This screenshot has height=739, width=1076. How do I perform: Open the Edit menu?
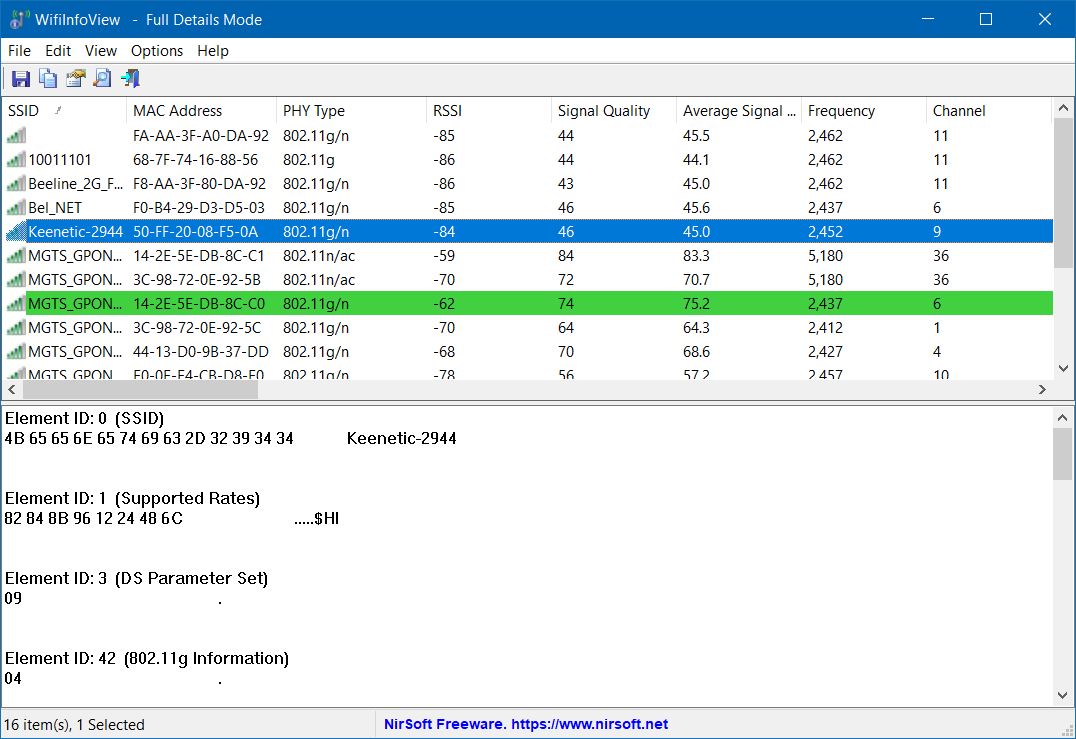(58, 51)
